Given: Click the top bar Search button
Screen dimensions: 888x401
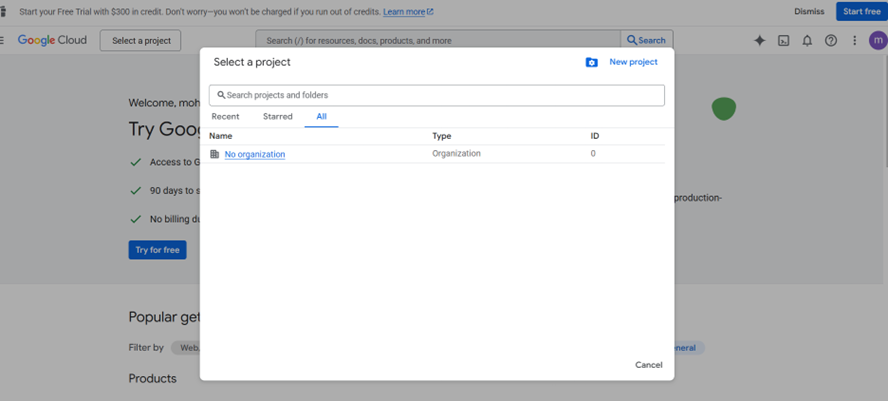Looking at the screenshot, I should click(x=646, y=40).
